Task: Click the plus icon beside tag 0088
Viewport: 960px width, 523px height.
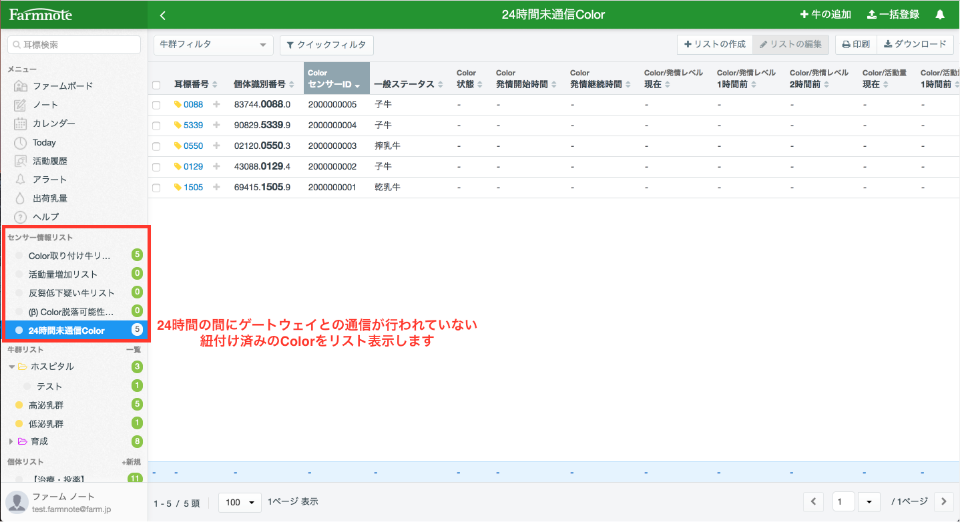Action: (216, 105)
